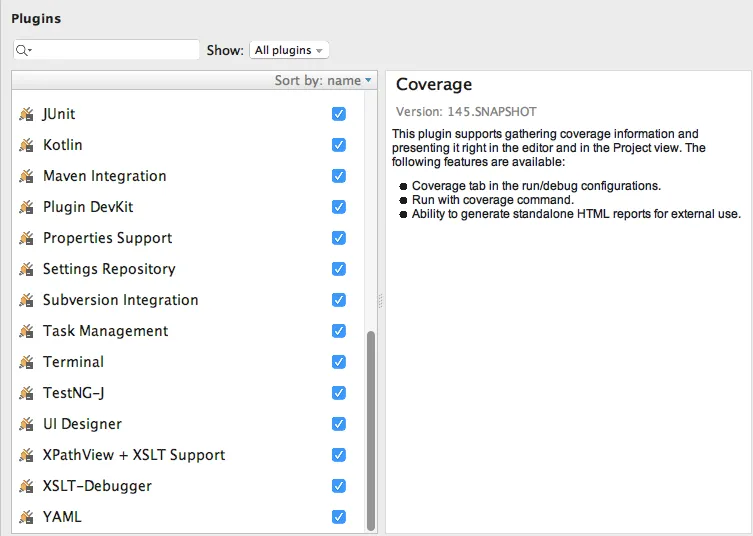
Task: Select the Settings Repository entry
Action: 188,269
